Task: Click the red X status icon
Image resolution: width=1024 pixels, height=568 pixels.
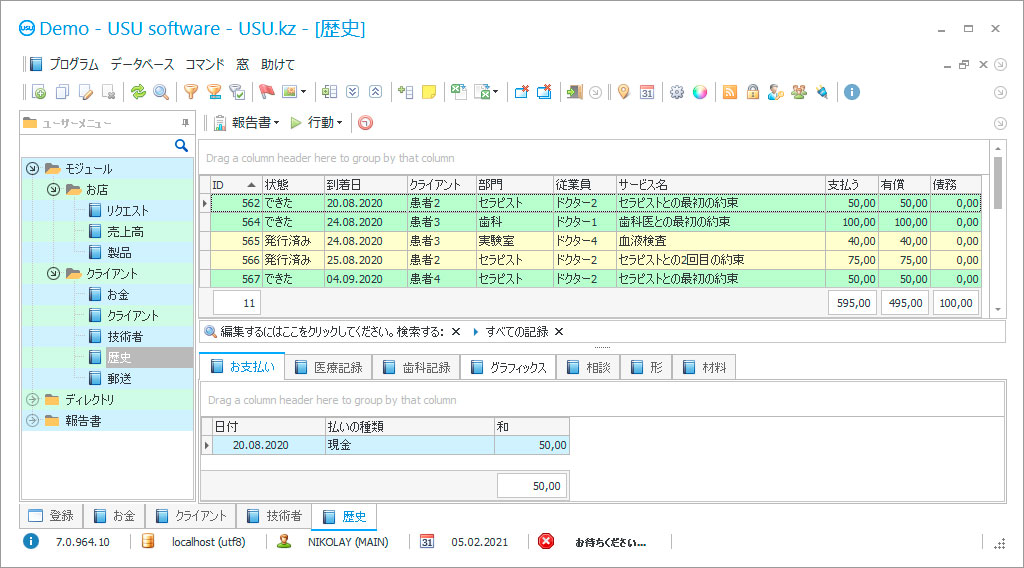Action: (x=546, y=541)
